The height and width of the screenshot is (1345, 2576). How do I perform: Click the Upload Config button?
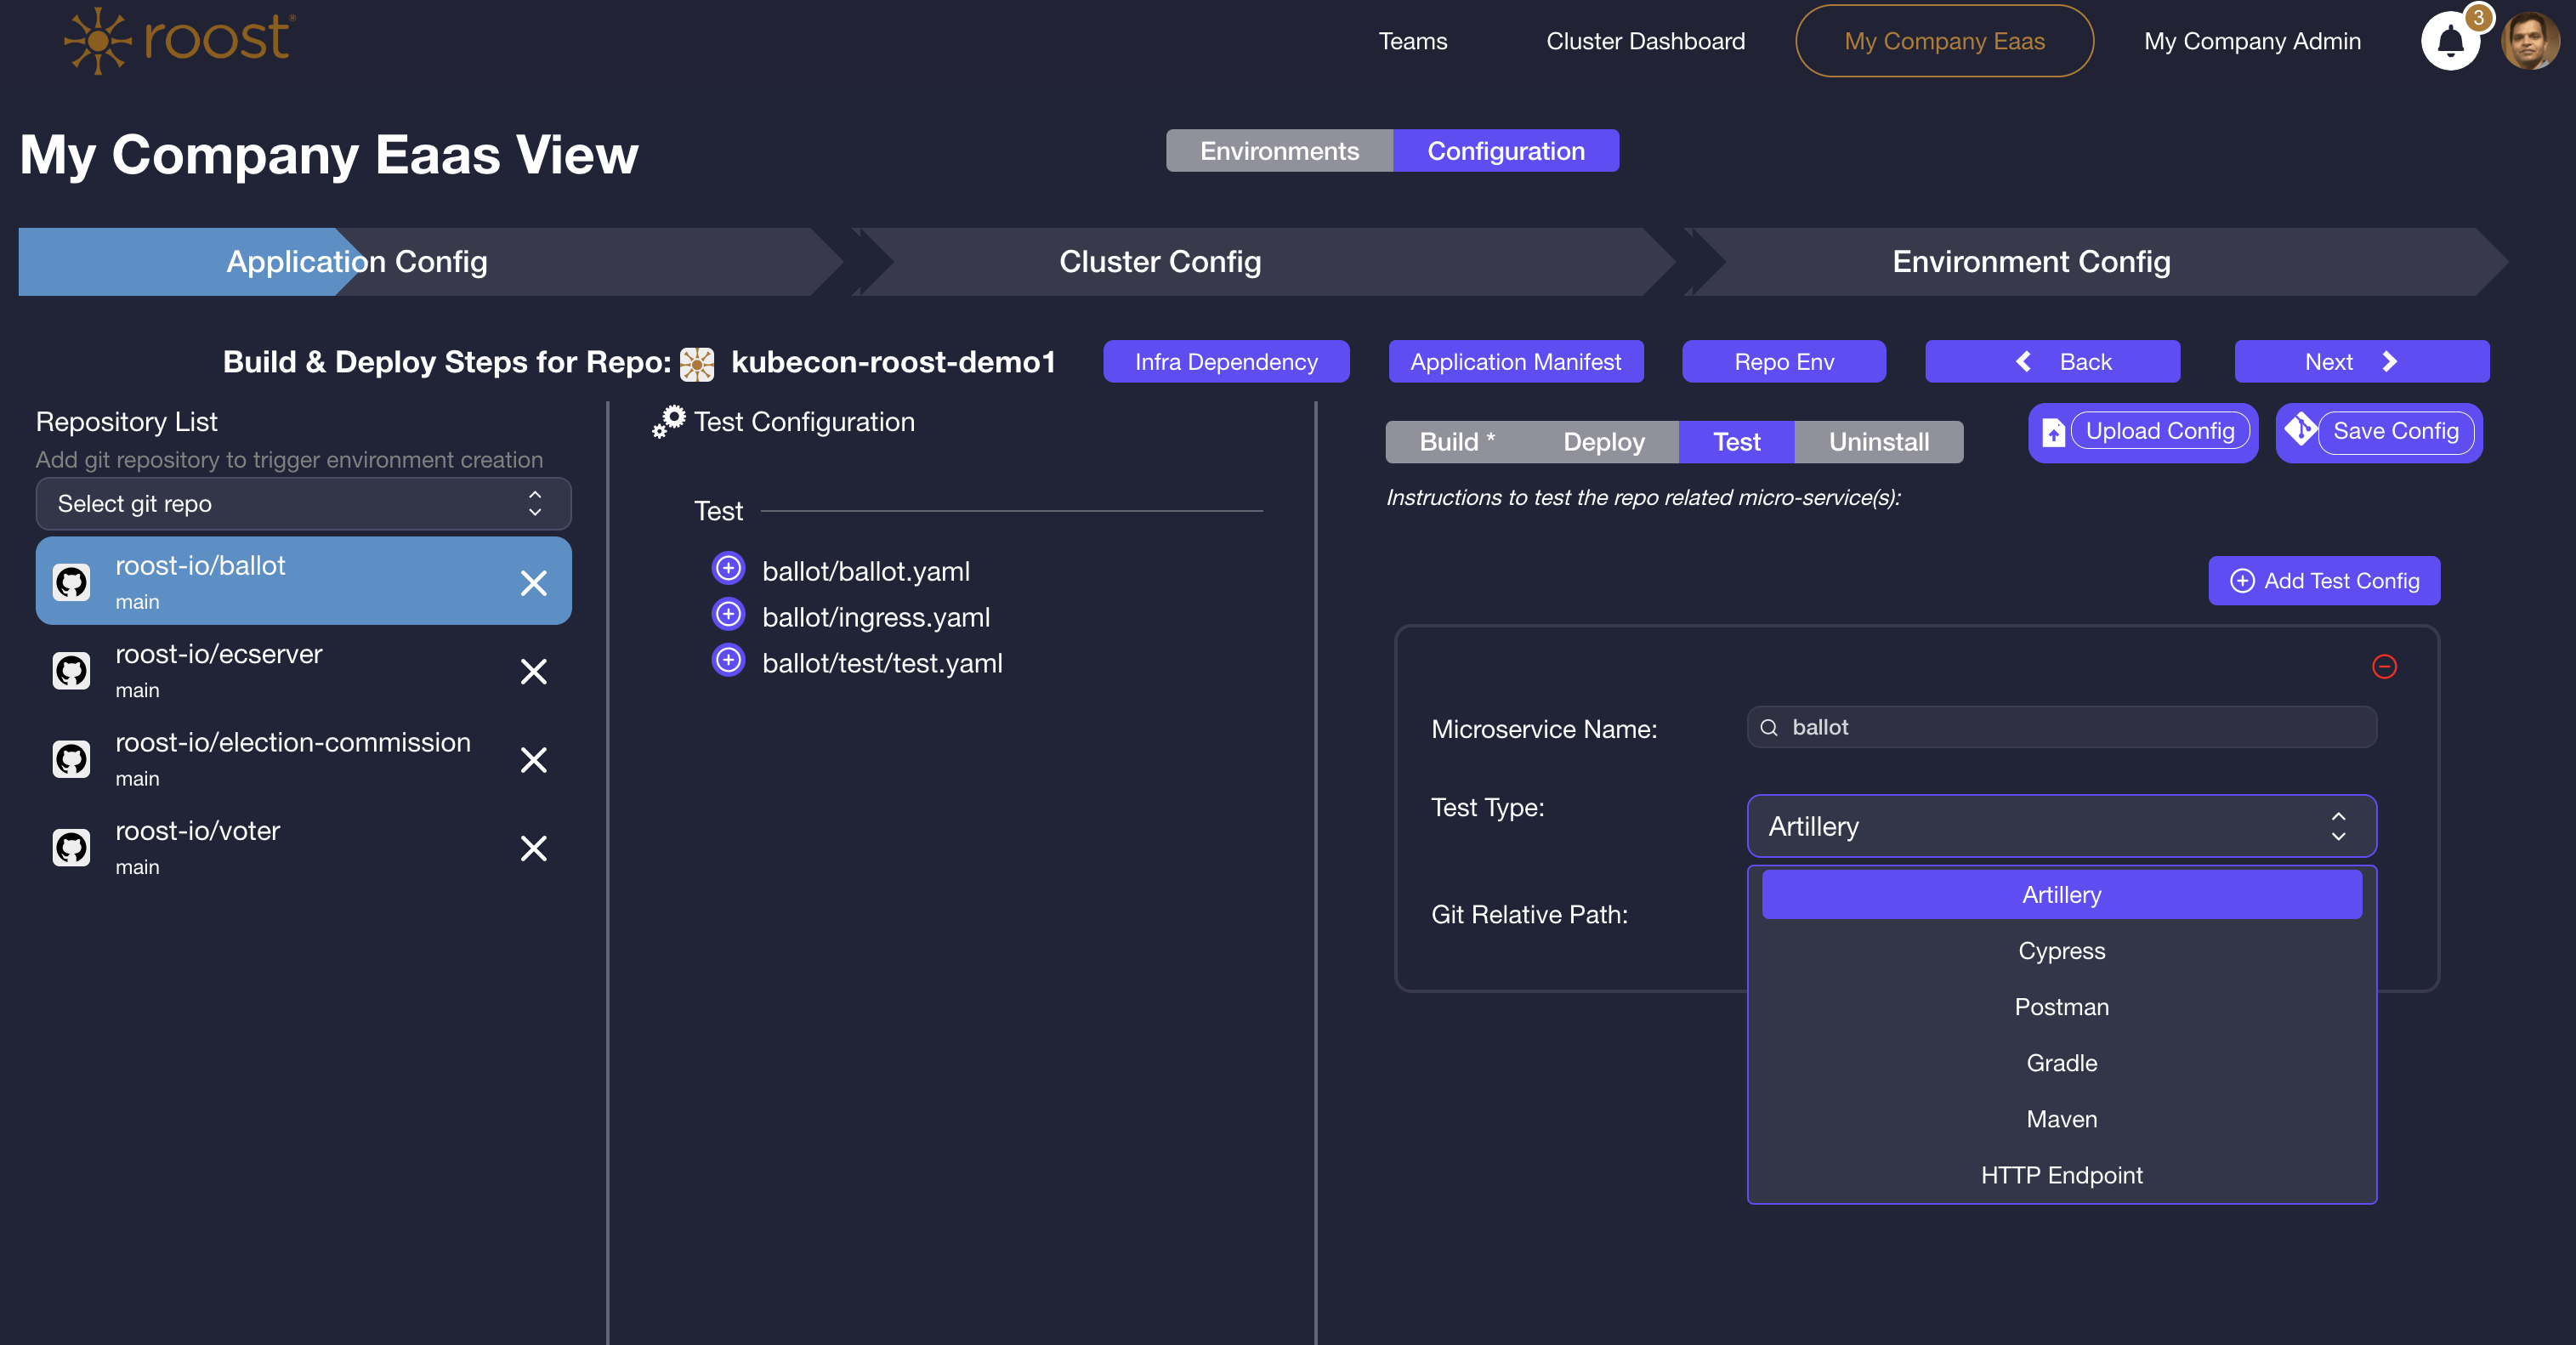[2143, 432]
